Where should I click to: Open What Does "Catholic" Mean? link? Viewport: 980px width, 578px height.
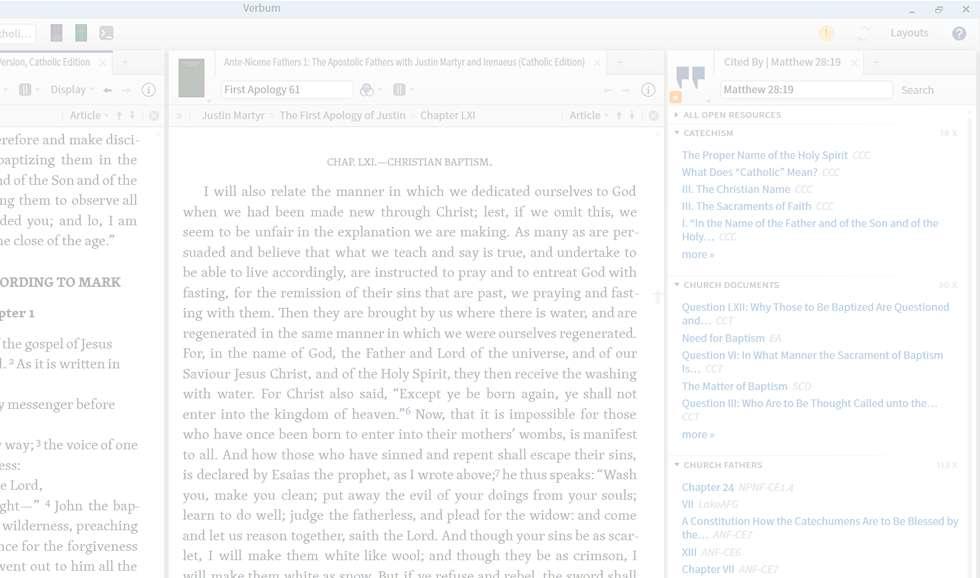tap(749, 172)
